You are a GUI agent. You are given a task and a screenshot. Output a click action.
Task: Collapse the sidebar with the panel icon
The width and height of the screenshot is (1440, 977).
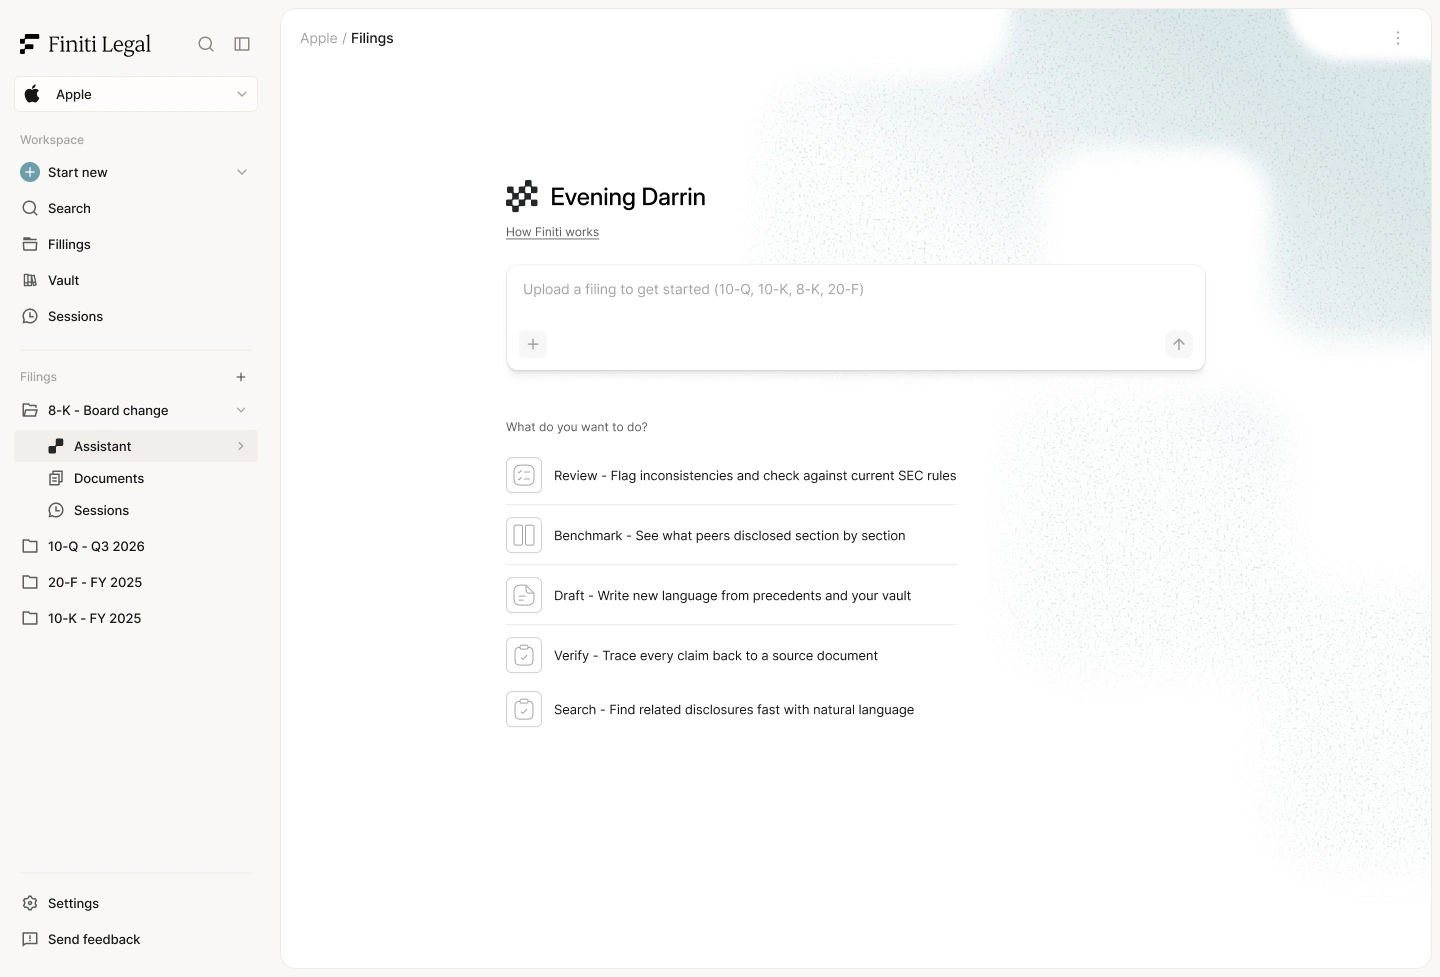pyautogui.click(x=242, y=44)
